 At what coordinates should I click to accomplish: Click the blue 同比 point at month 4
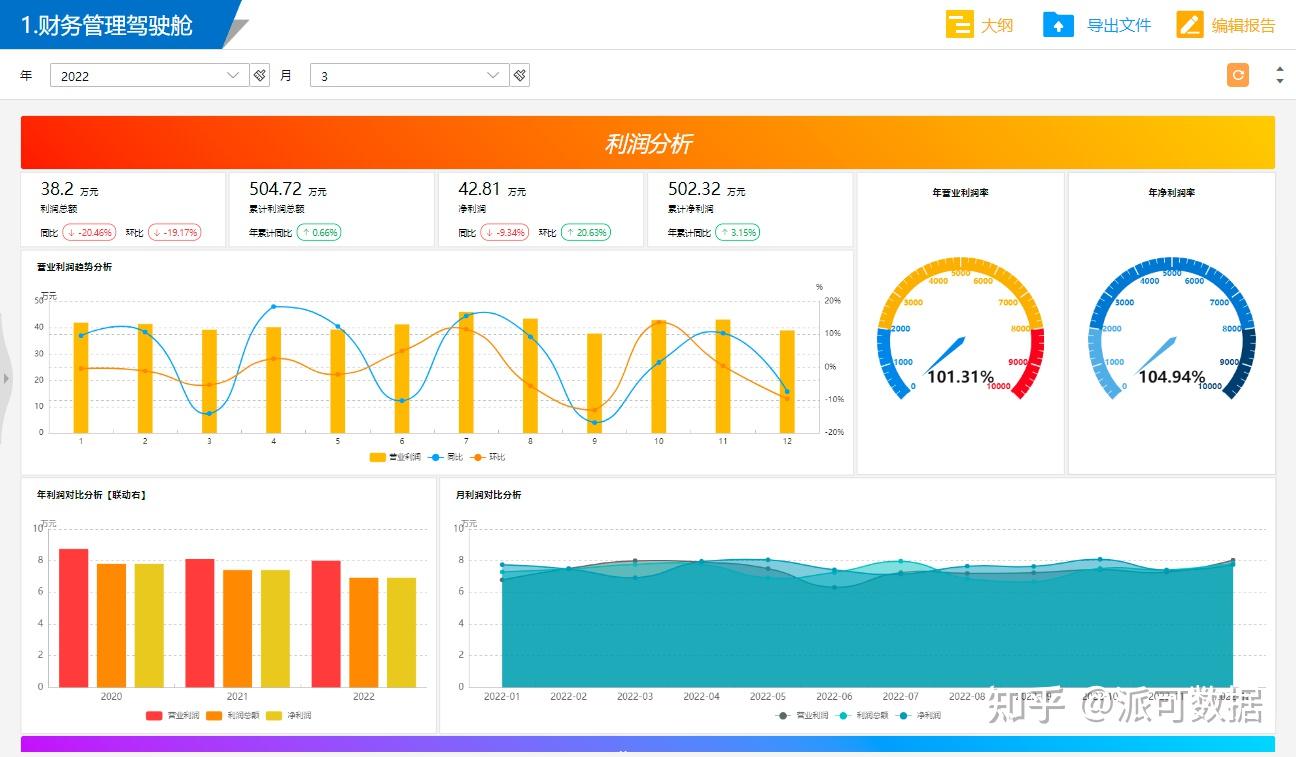(273, 307)
